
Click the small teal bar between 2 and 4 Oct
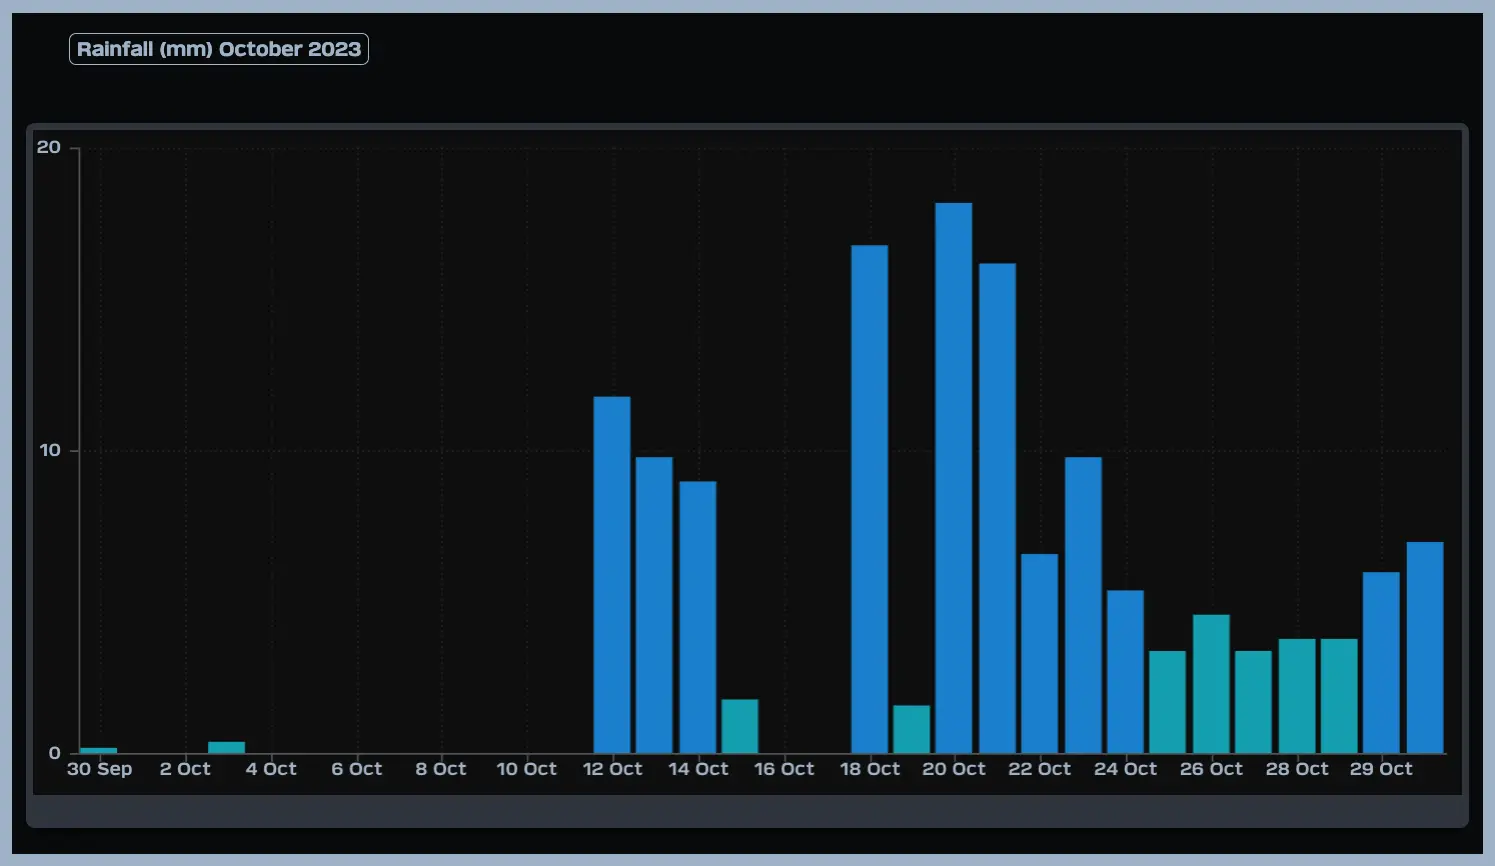tap(226, 747)
